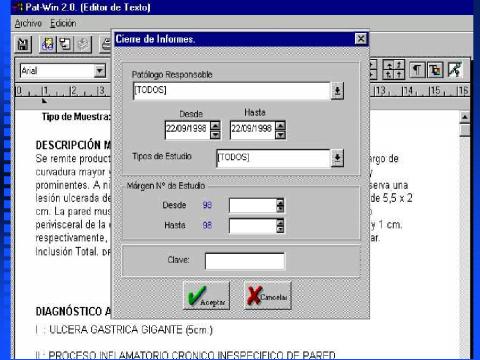480x360 pixels.
Task: Click the yellow document toolbar icon
Action: pyautogui.click(x=48, y=44)
